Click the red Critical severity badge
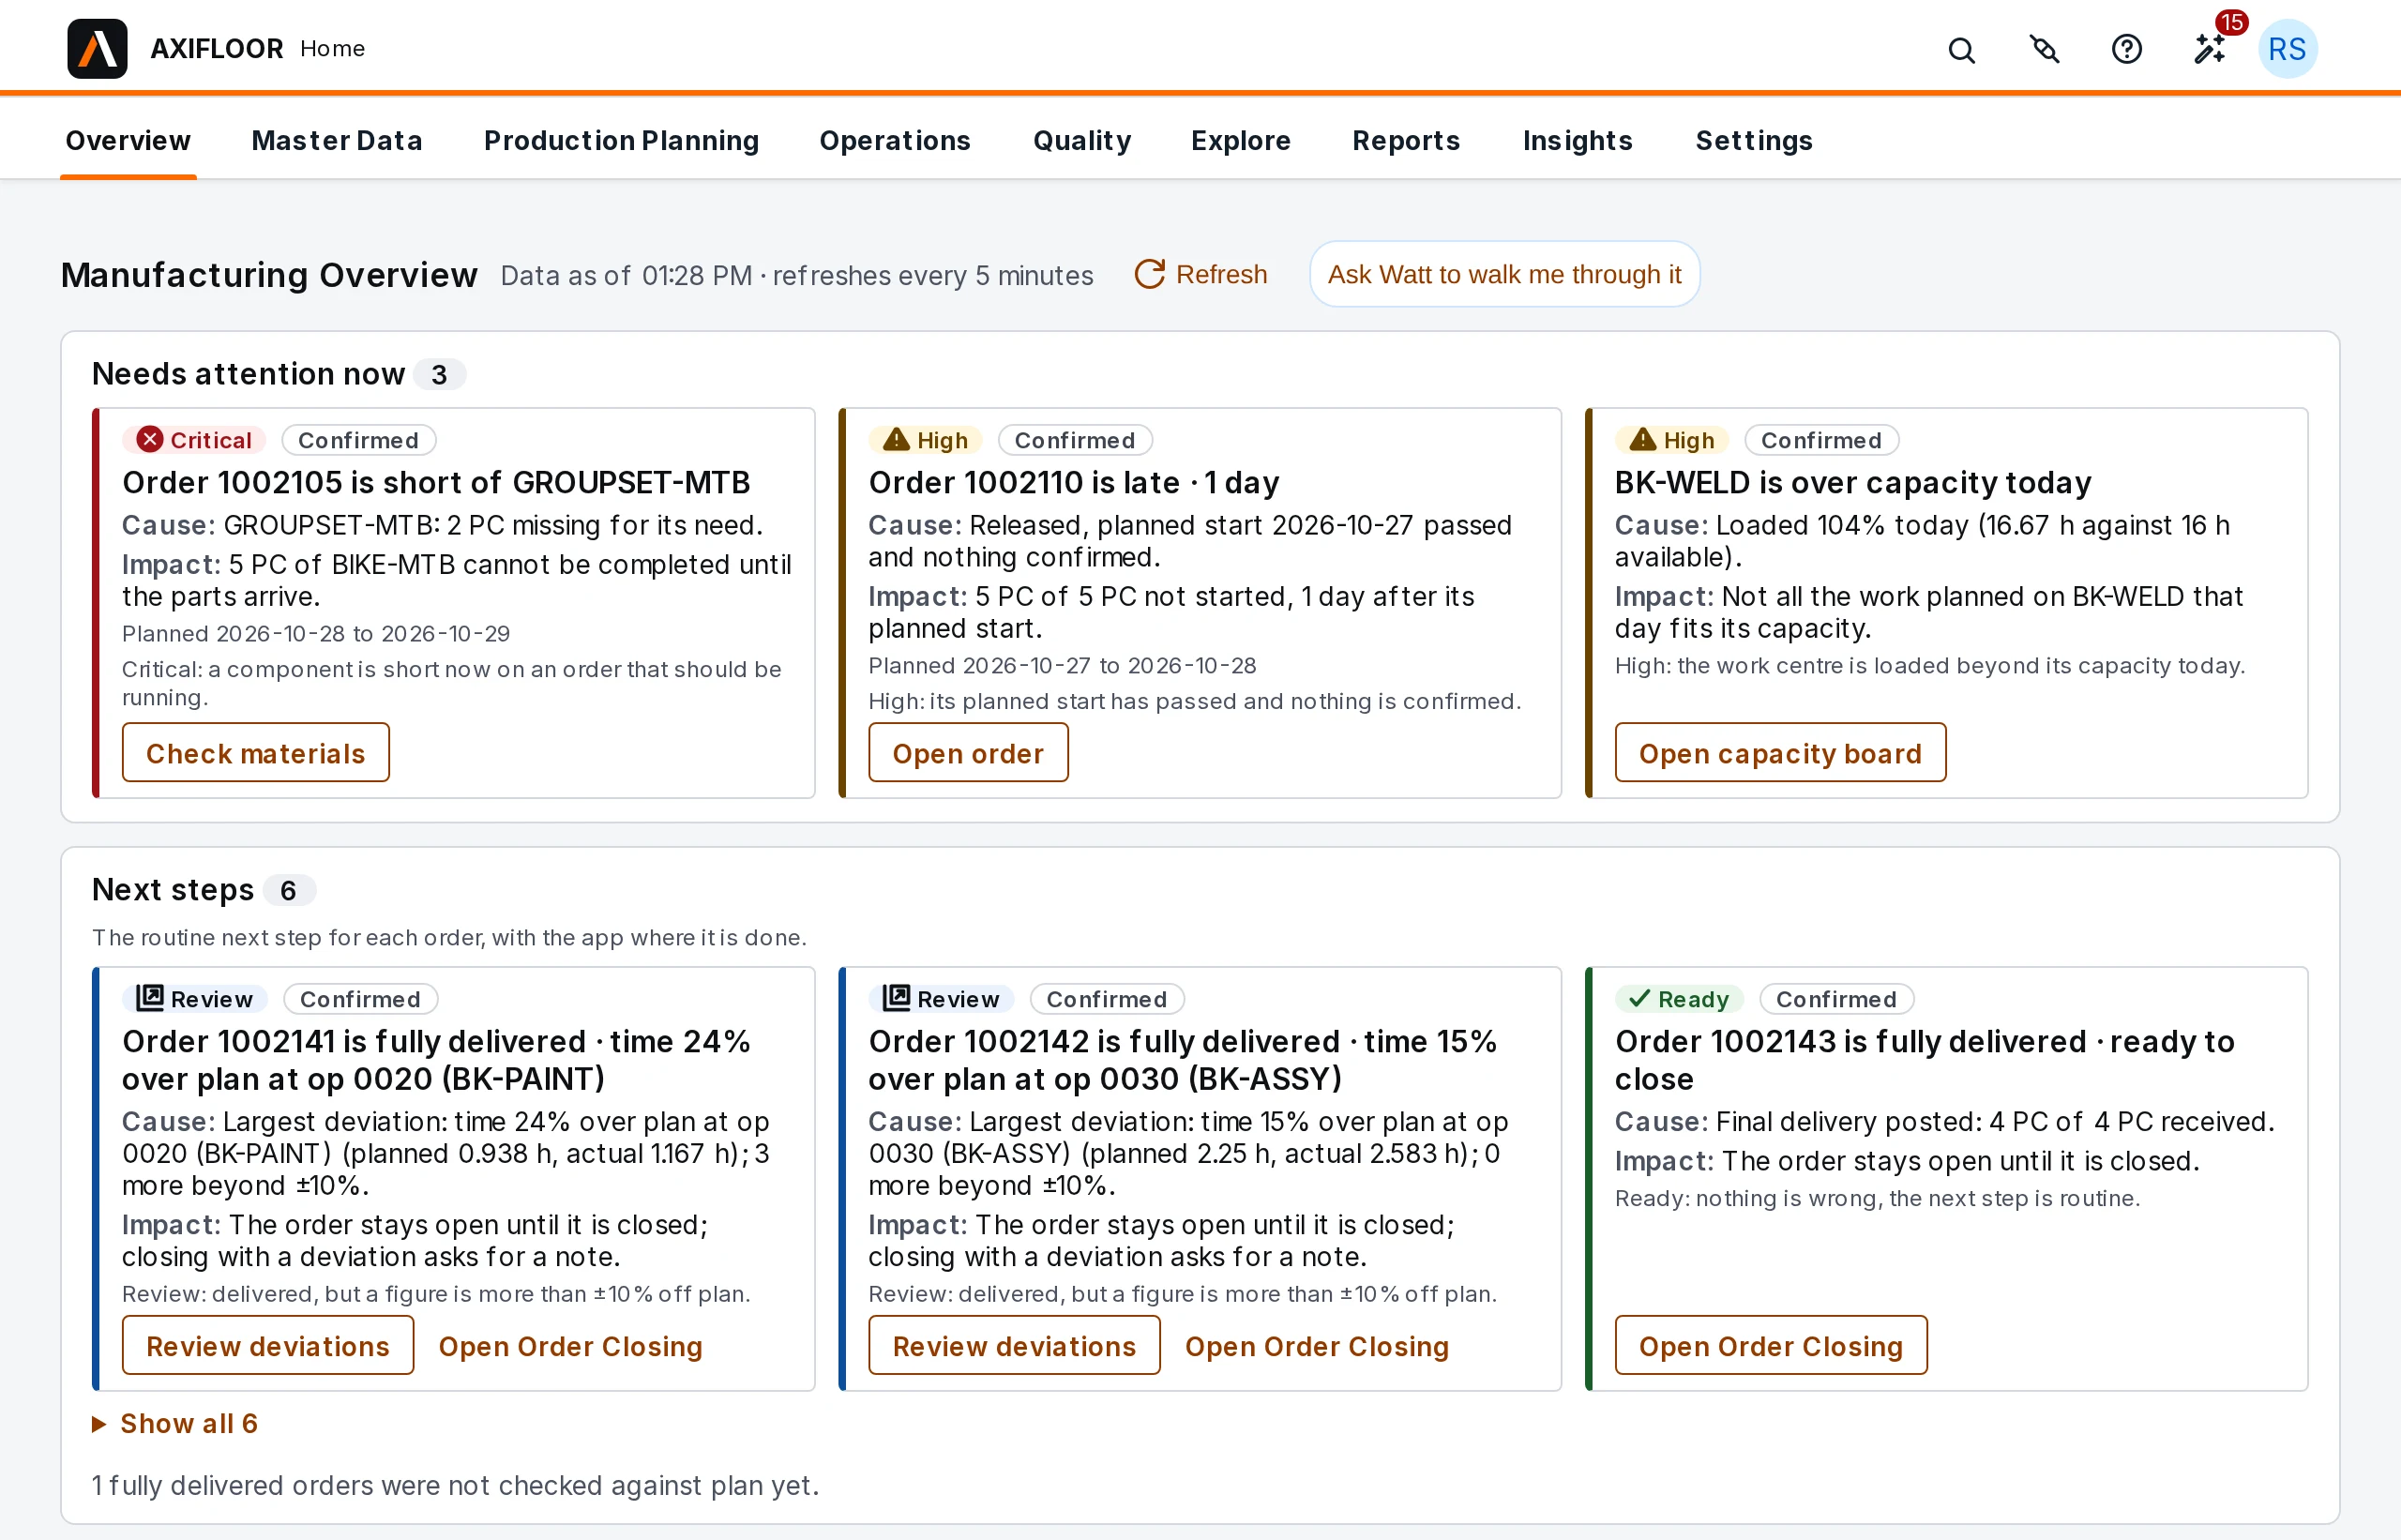This screenshot has width=2401, height=1540. pos(194,440)
